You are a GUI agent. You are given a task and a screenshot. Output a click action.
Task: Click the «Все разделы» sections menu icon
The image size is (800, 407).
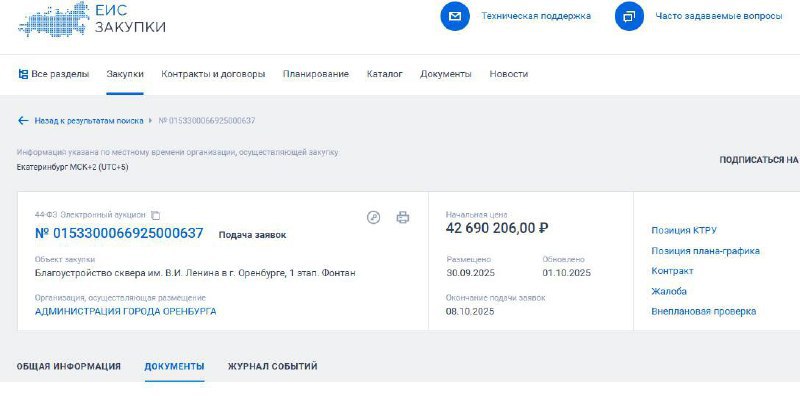tap(24, 74)
